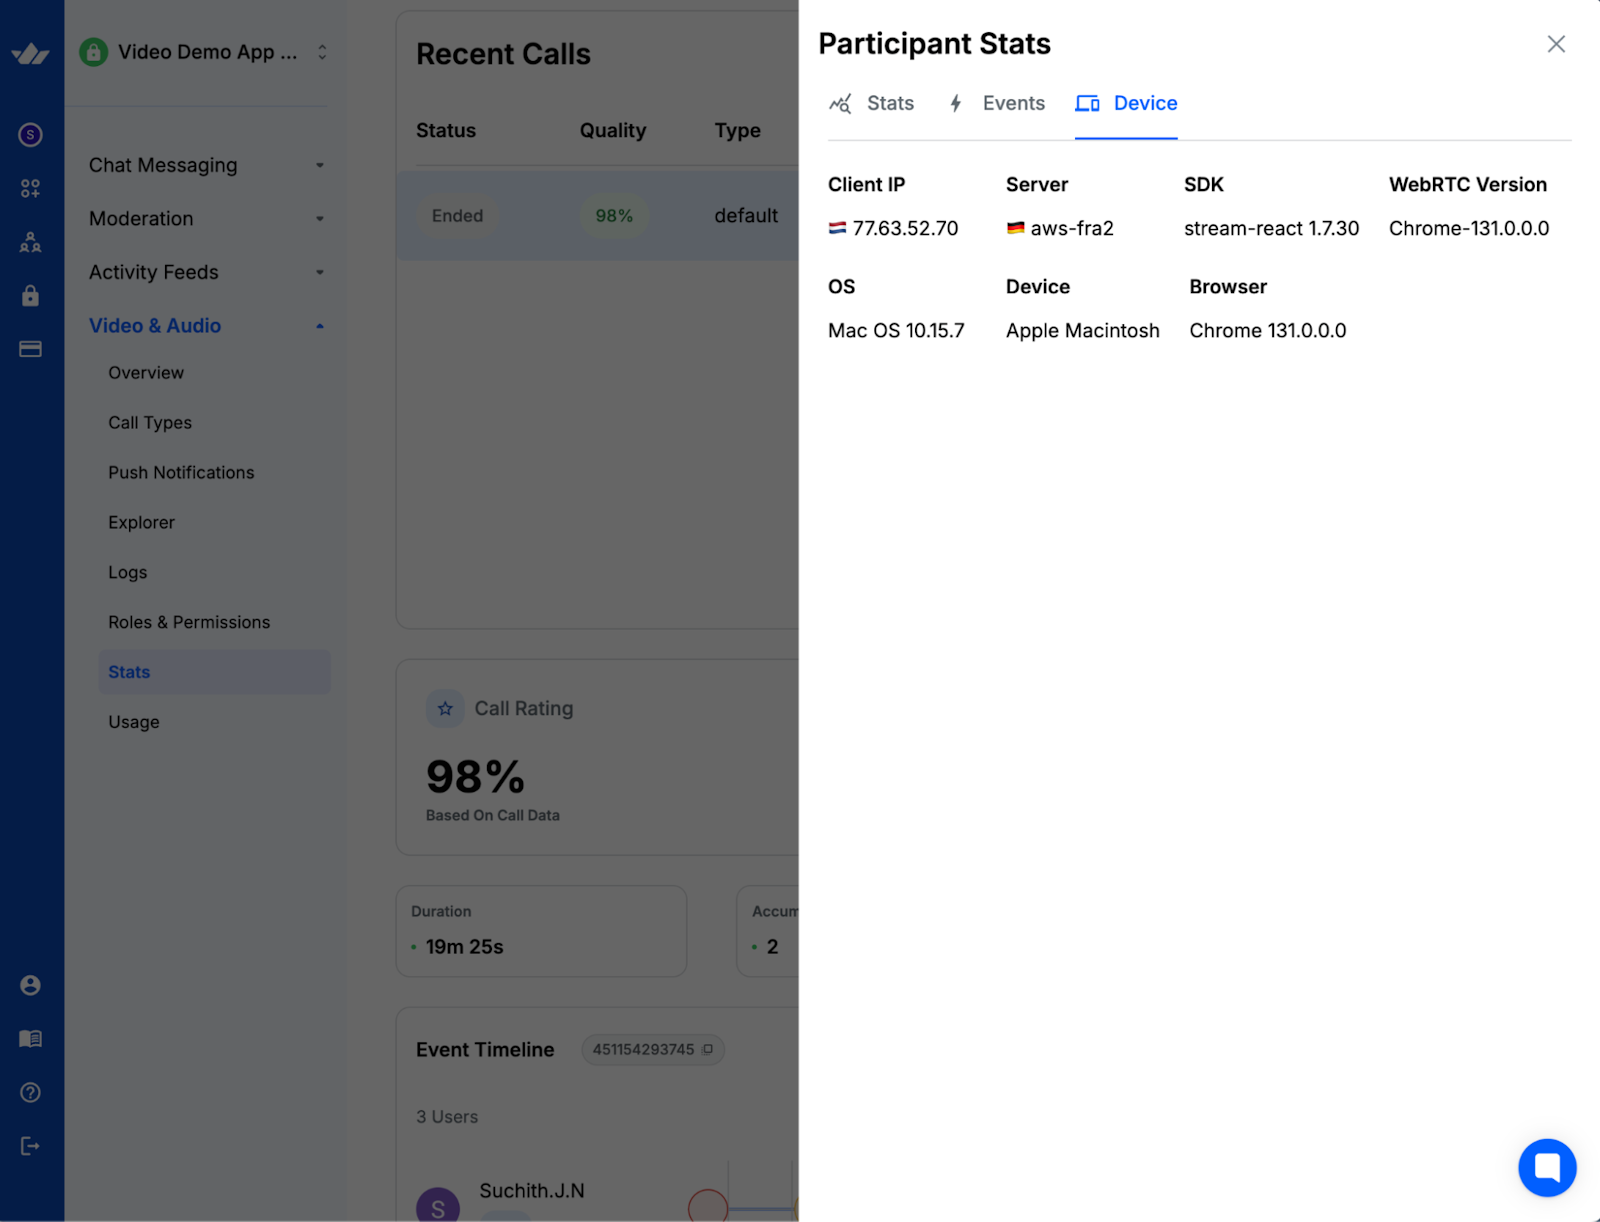Click the security lock icon
The width and height of the screenshot is (1600, 1222).
coord(31,295)
